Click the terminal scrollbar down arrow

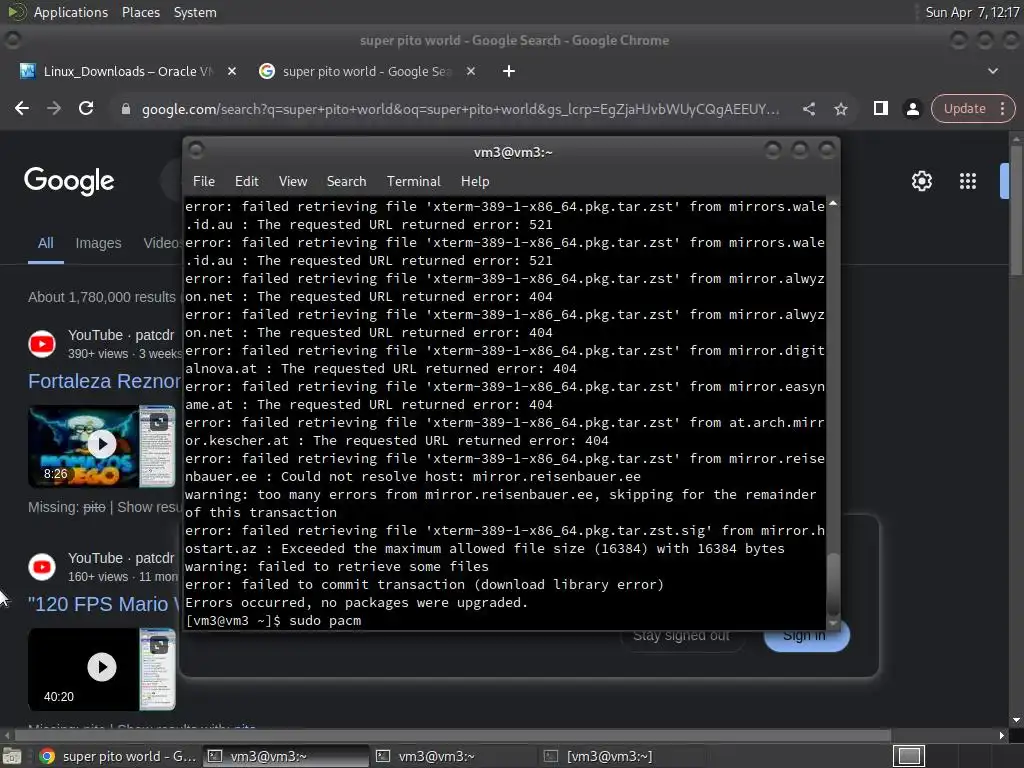pyautogui.click(x=833, y=624)
